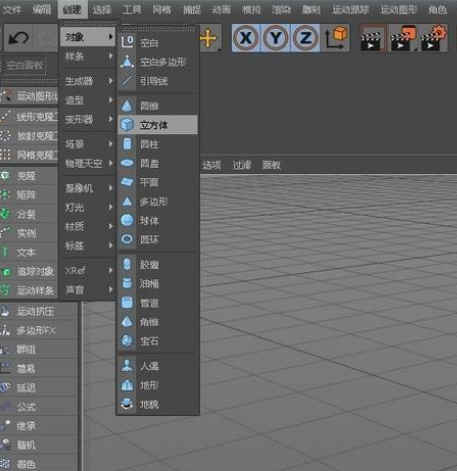Create a 空白多边形 object

pyautogui.click(x=158, y=62)
